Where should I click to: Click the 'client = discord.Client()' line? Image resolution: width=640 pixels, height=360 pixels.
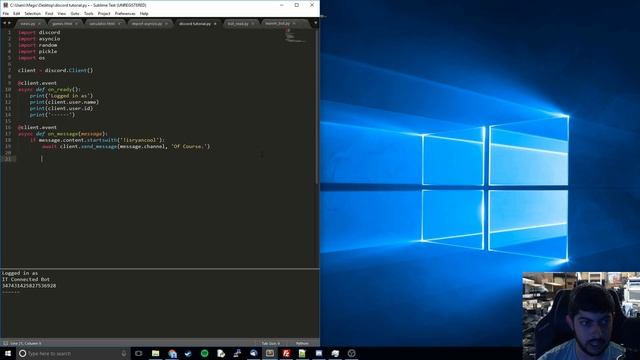point(56,70)
